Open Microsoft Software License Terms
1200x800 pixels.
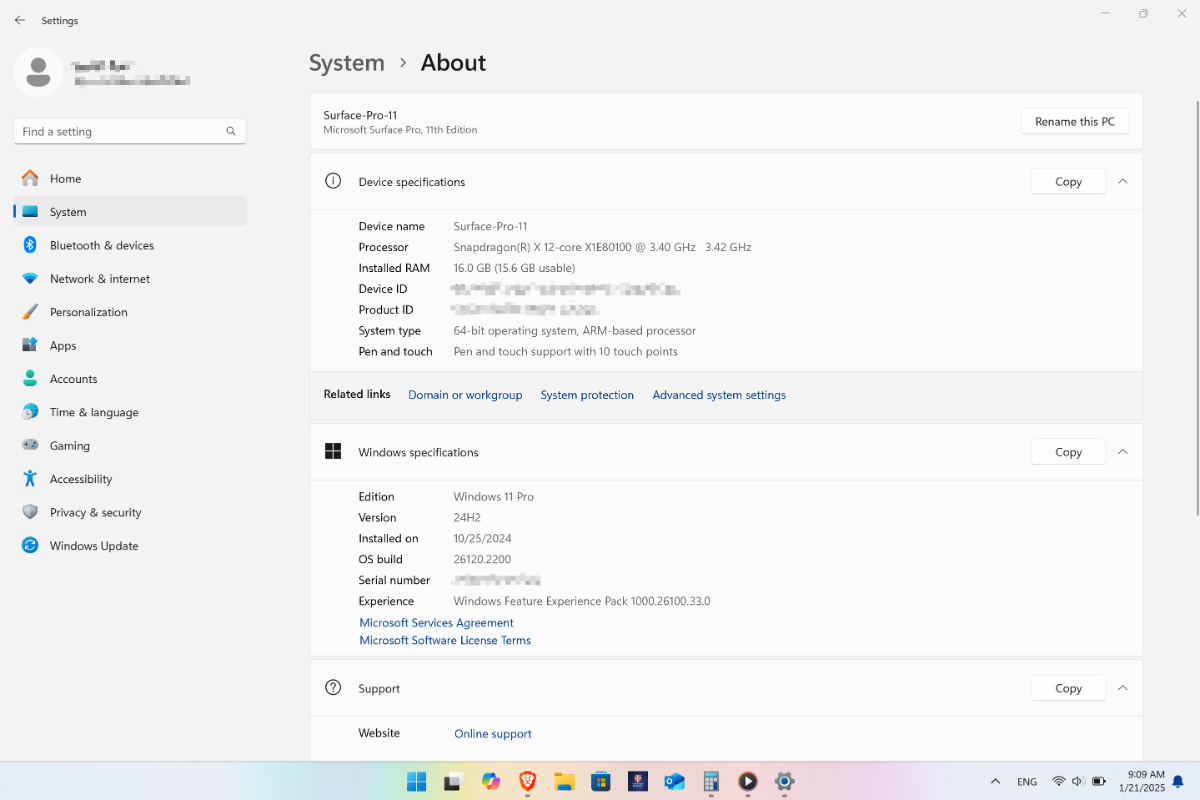coord(445,640)
